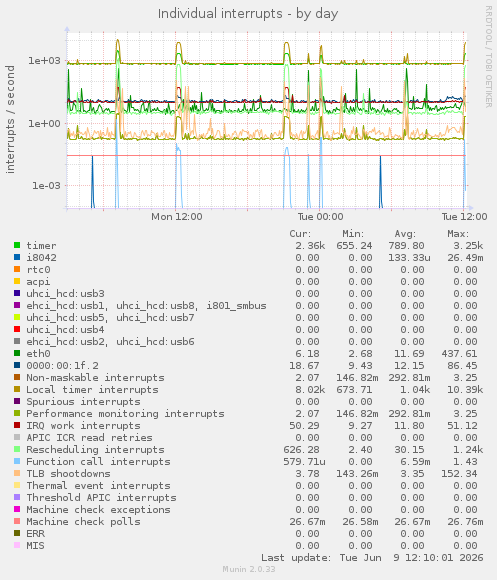This screenshot has height=580, width=497.
Task: Click the 'ehci_hcd:usb2, uhci_hcd:usb6' label
Action: click(110, 341)
